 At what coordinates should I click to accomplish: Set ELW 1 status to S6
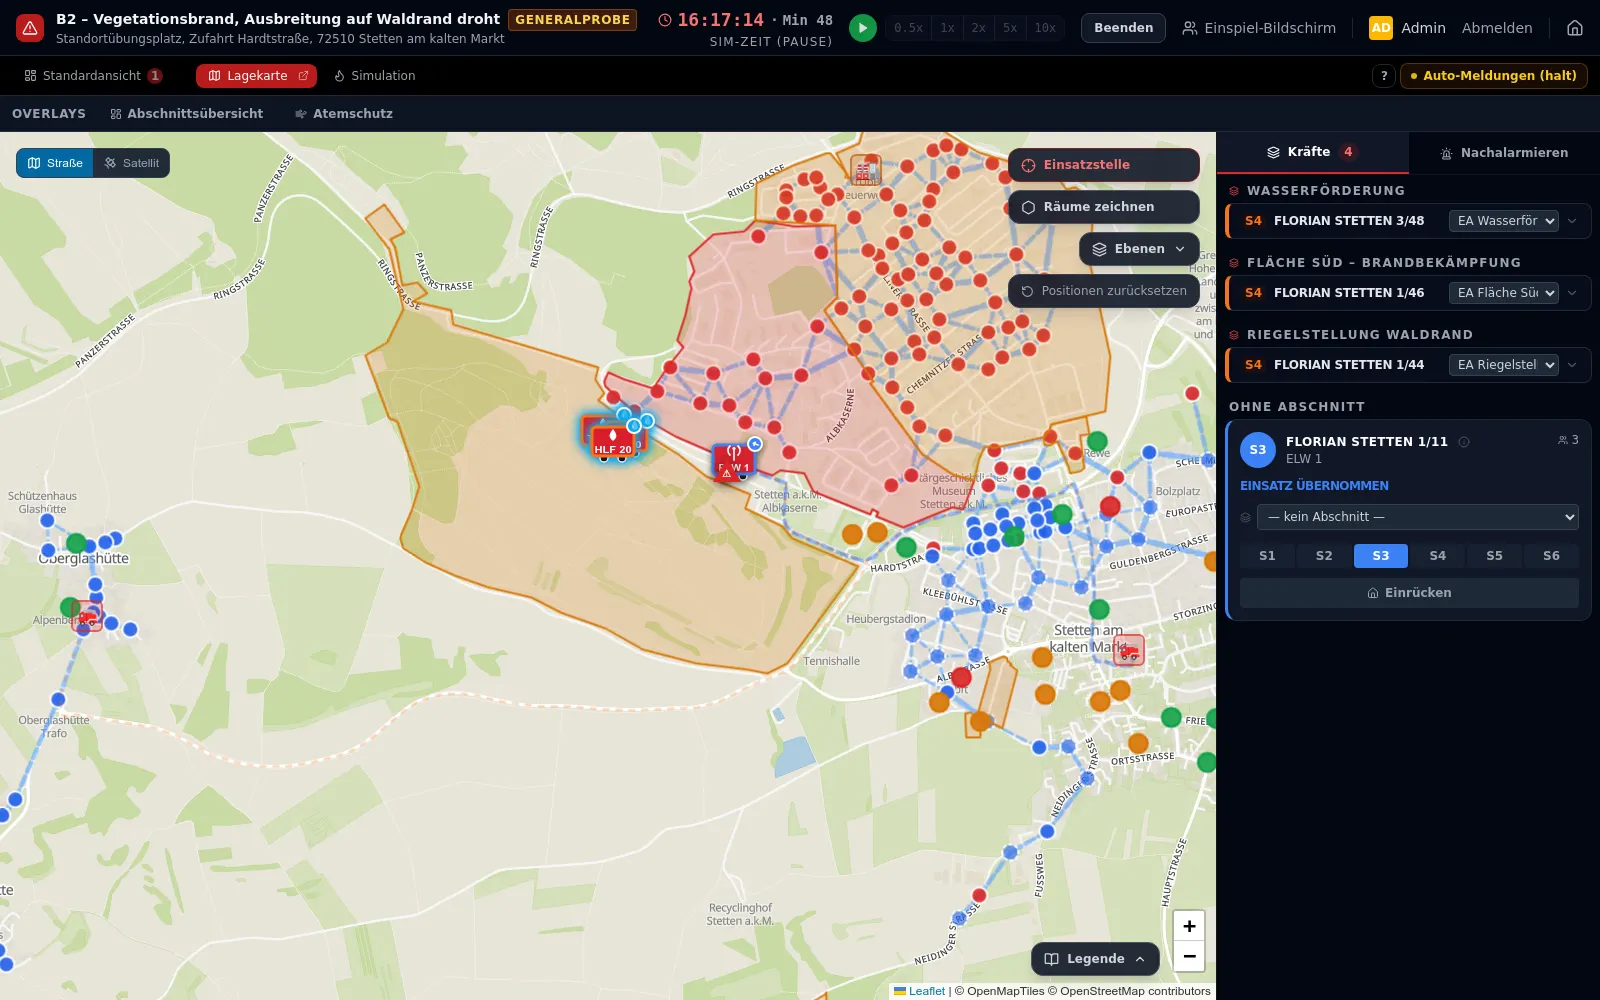(x=1551, y=556)
